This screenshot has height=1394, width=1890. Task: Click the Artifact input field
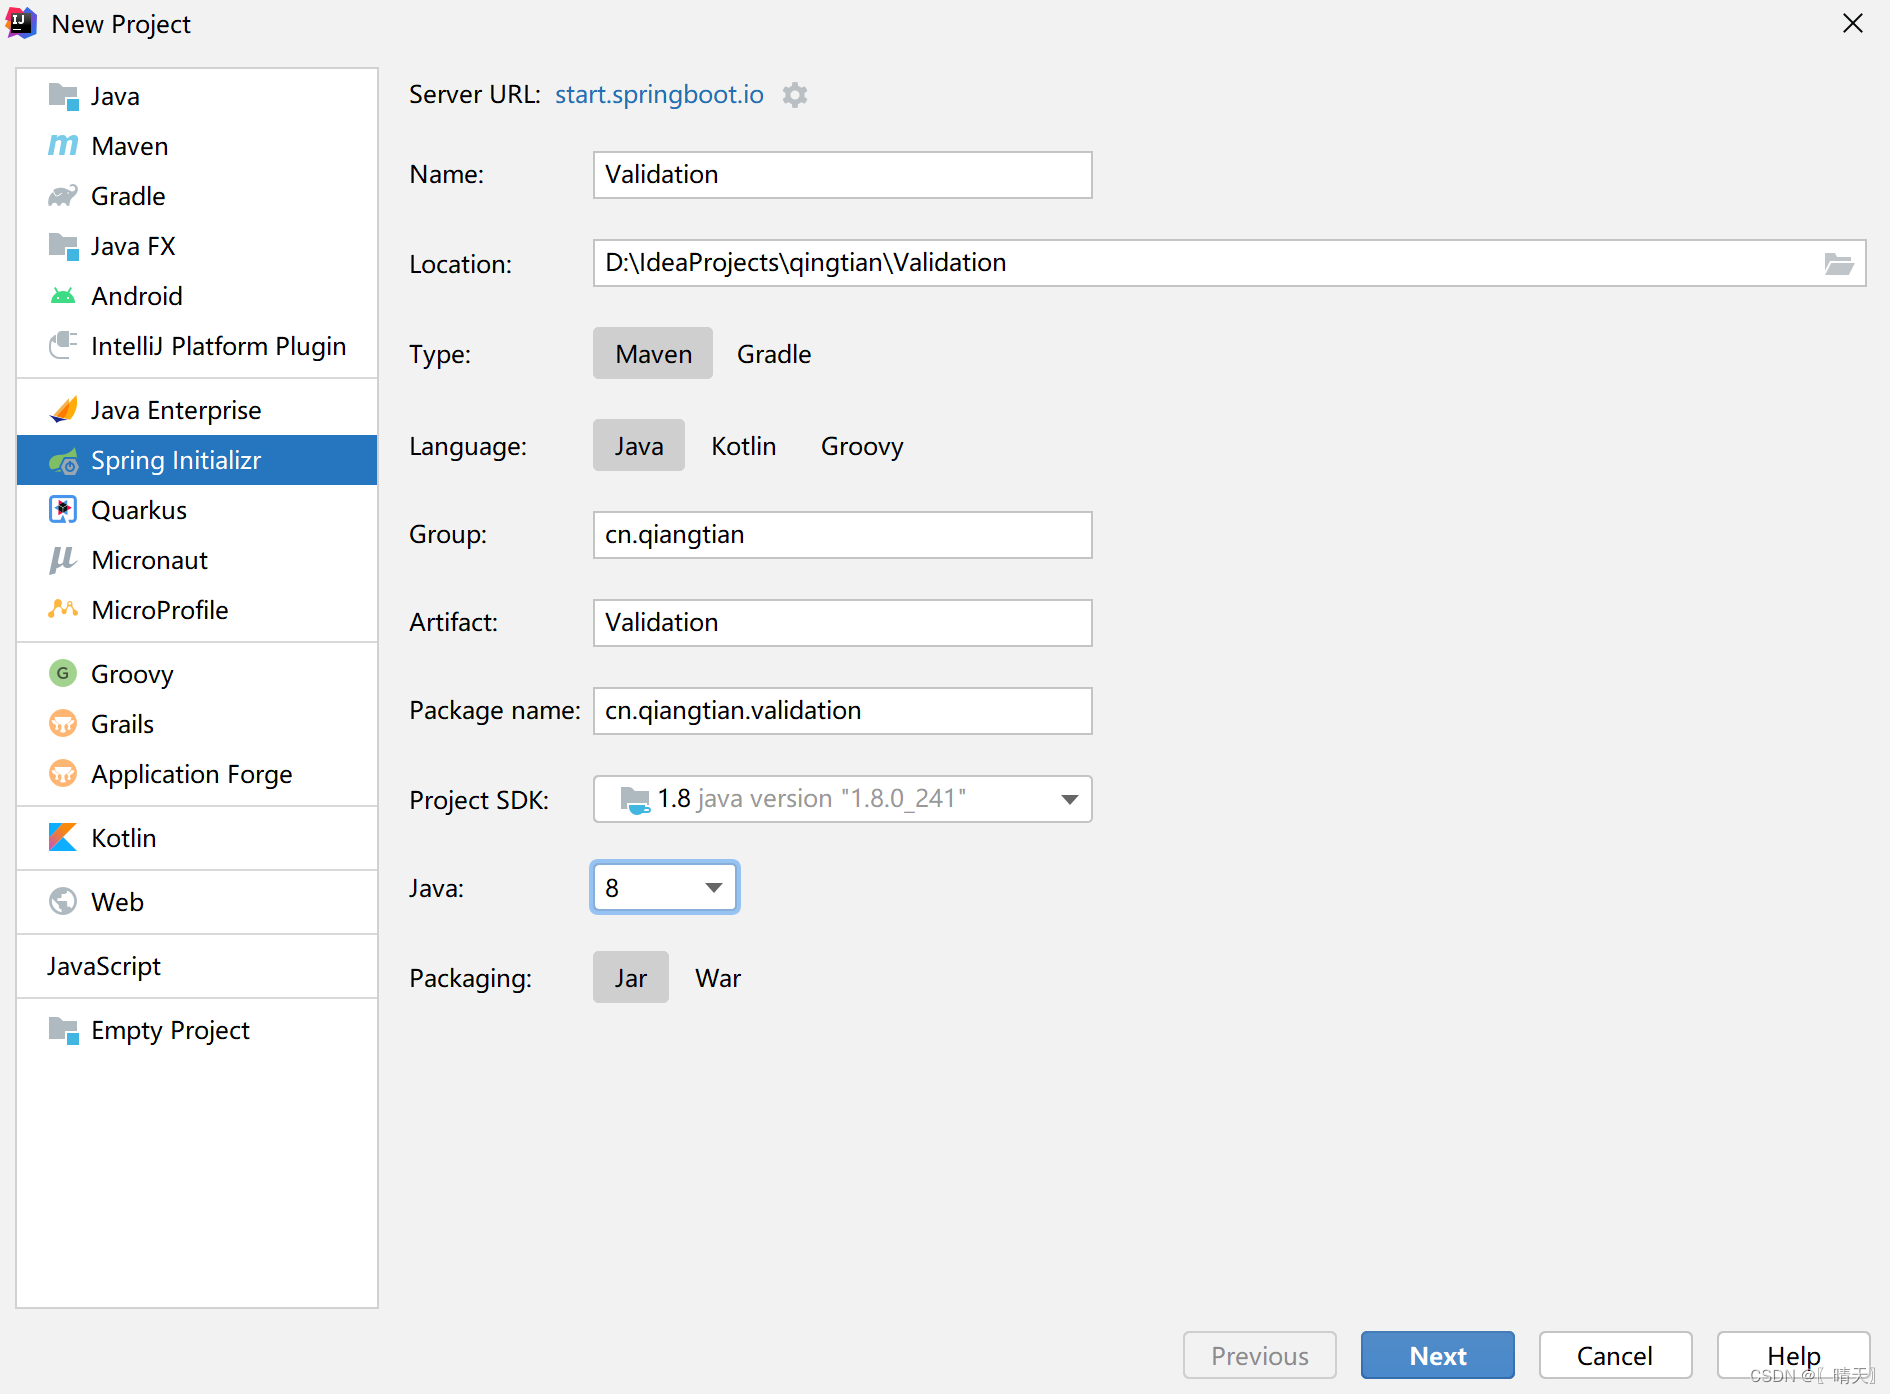tap(843, 623)
